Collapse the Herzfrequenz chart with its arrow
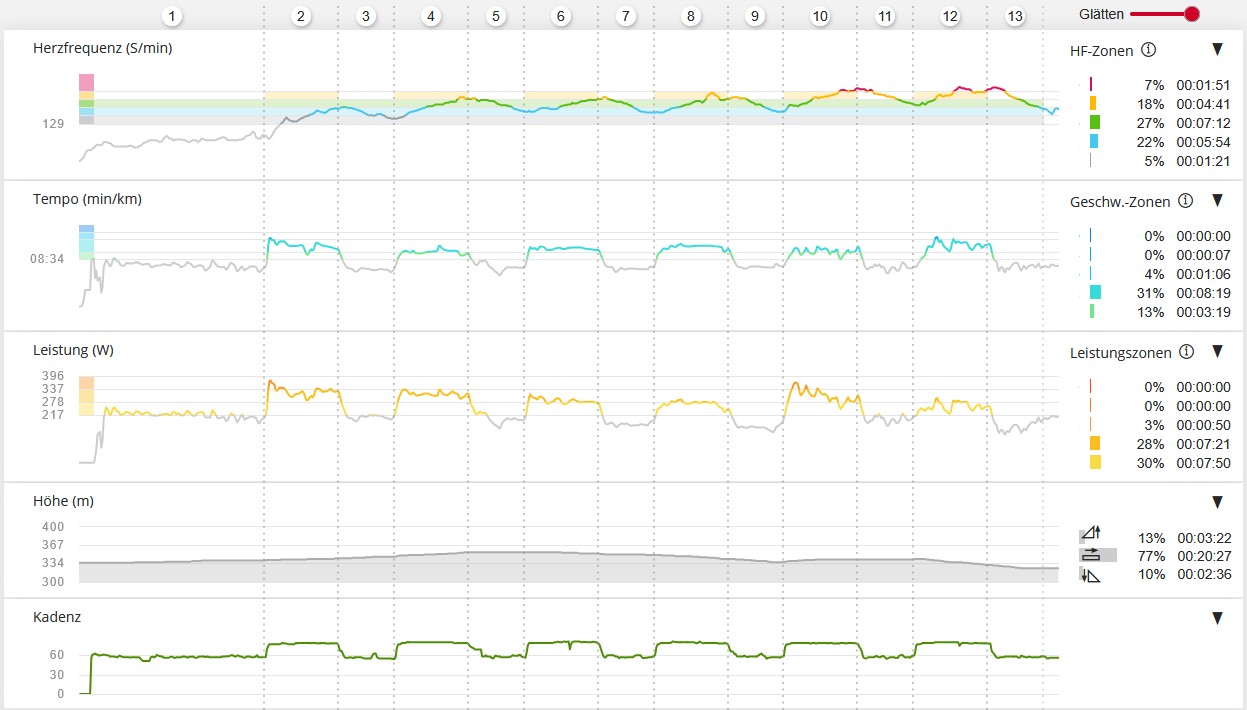This screenshot has width=1247, height=710. pos(1217,49)
